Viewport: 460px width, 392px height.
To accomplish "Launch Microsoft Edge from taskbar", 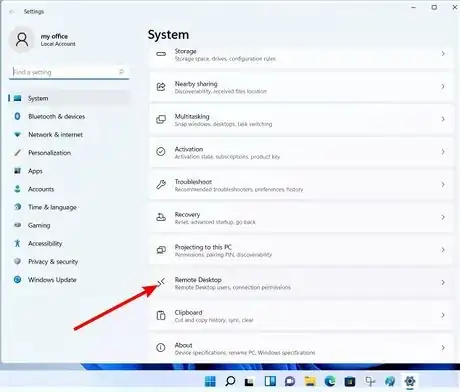I will [330, 381].
